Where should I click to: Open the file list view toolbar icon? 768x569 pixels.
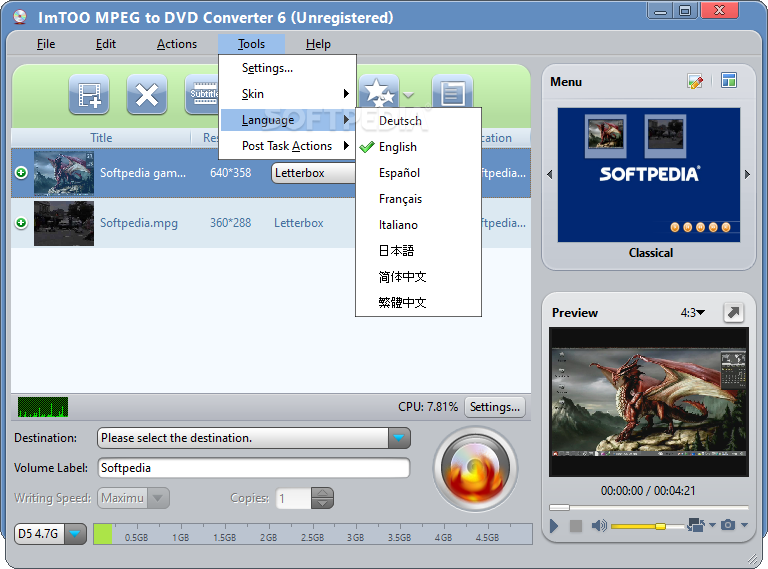point(452,93)
